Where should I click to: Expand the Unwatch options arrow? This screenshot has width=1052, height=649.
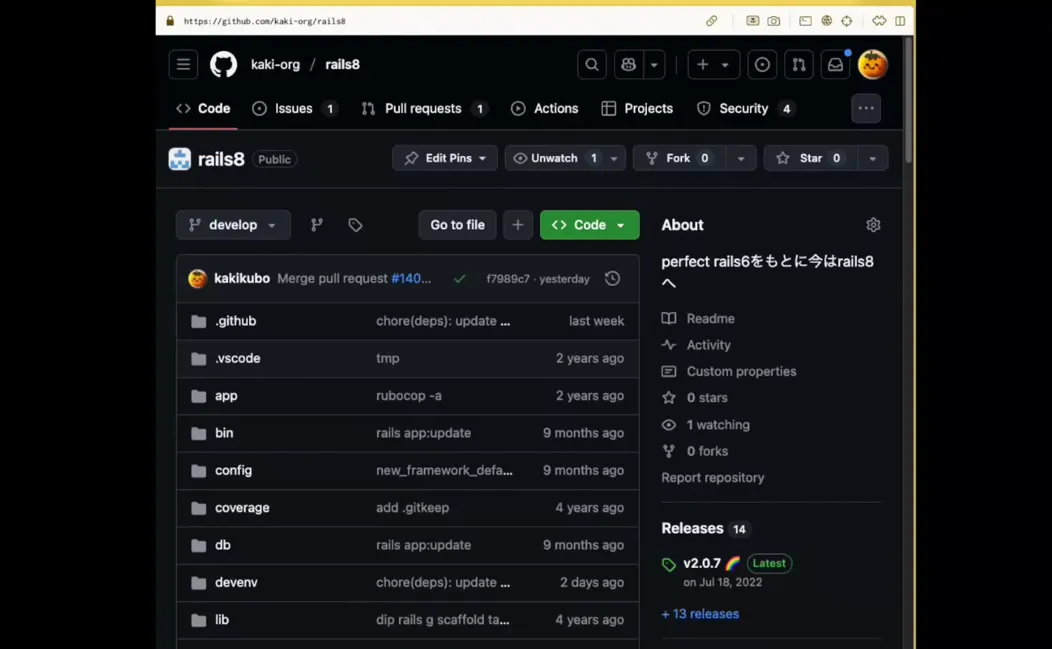pos(614,158)
